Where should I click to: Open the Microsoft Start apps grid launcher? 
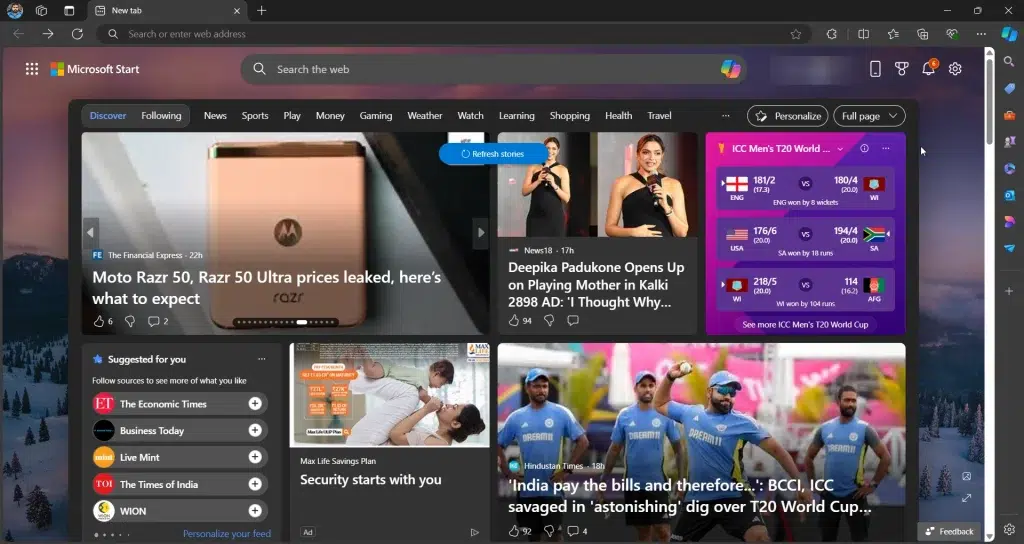coord(31,69)
